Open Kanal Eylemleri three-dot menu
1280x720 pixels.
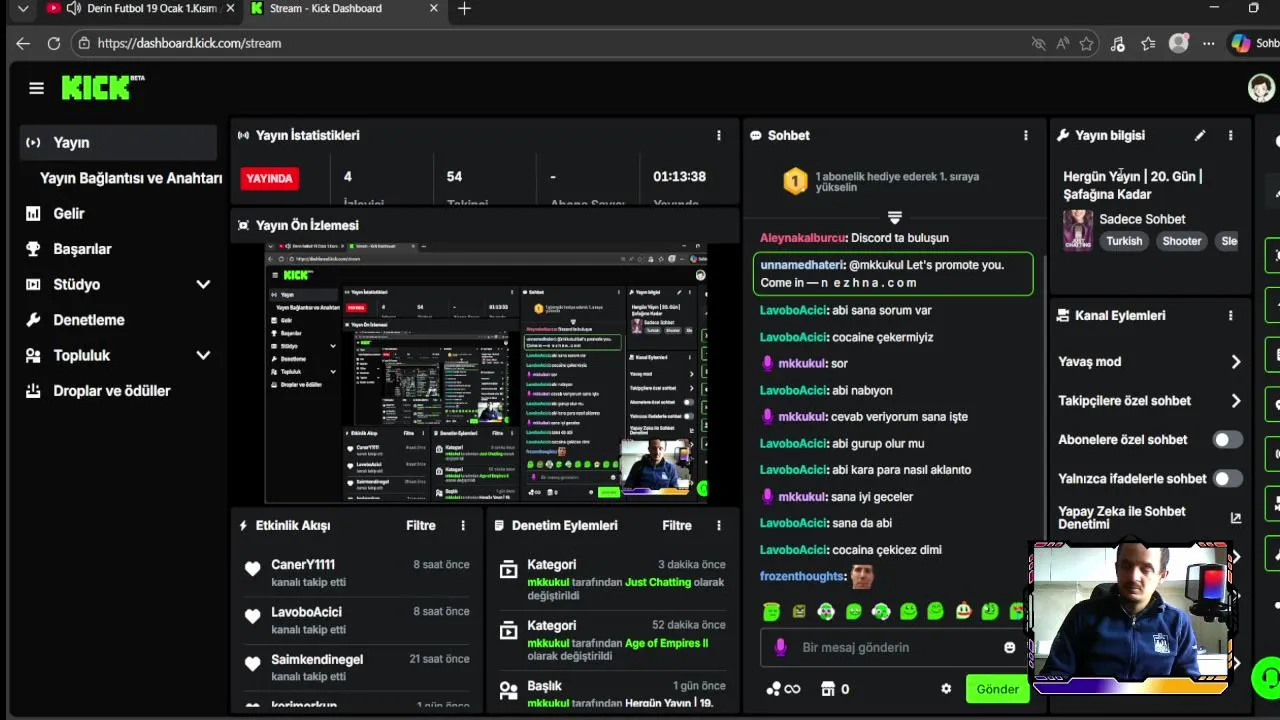[x=1230, y=315]
